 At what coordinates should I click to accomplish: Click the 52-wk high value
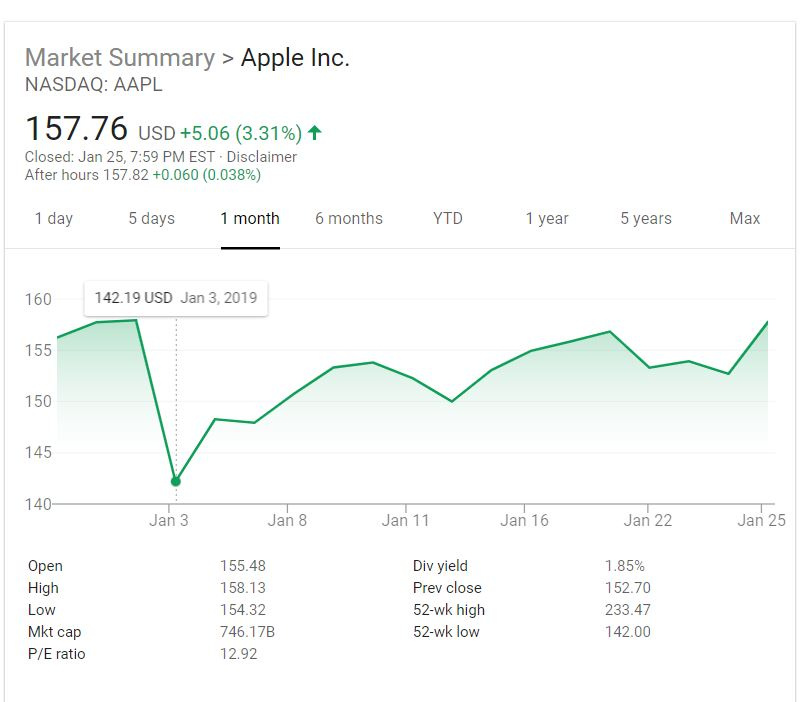click(628, 610)
